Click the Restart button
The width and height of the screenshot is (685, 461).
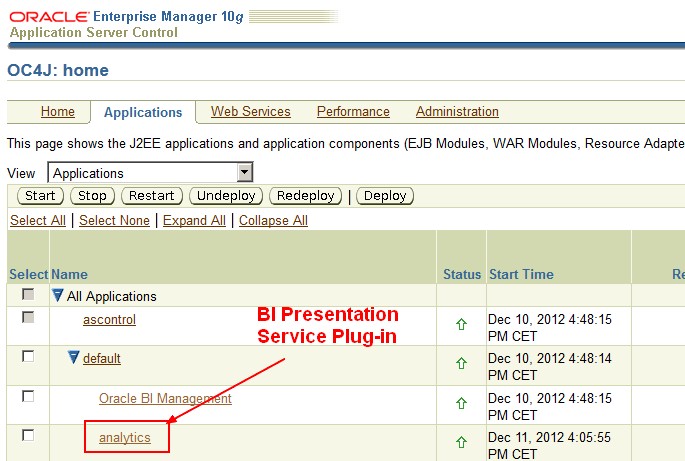pyautogui.click(x=152, y=196)
